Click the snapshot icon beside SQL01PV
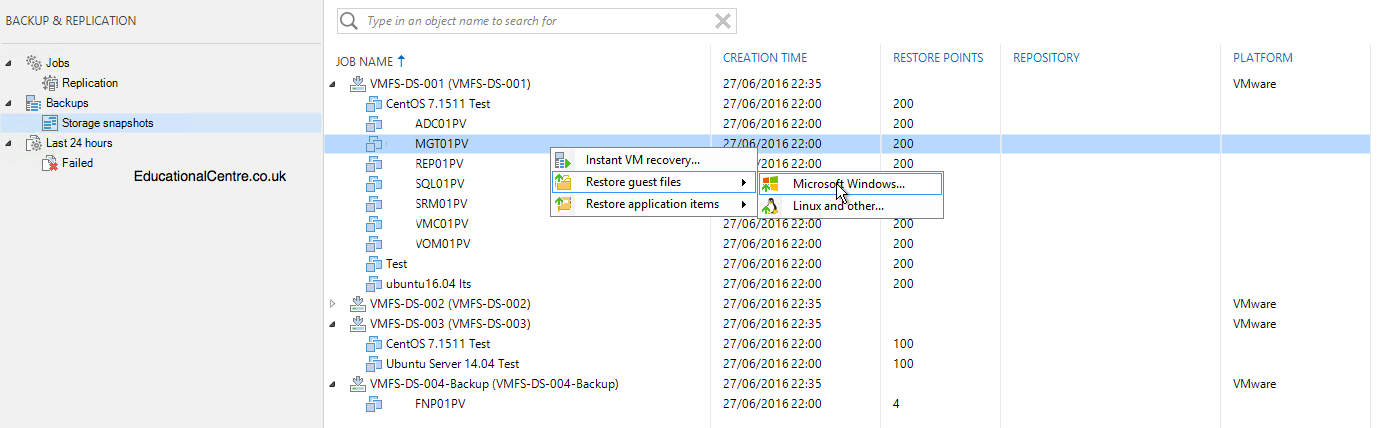1380x428 pixels. click(374, 184)
